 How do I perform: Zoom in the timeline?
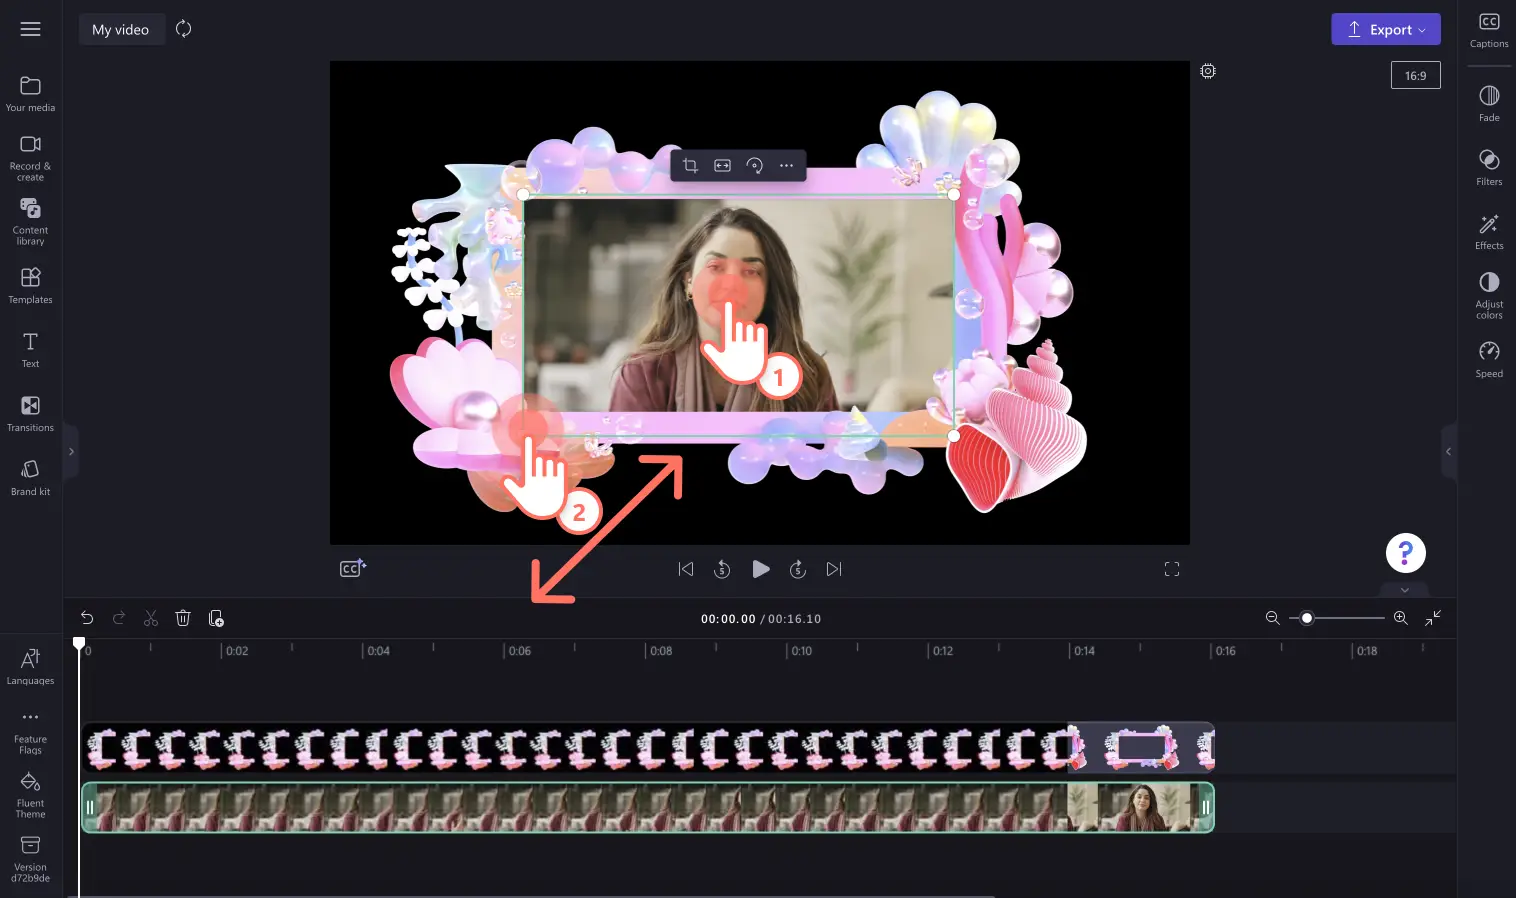1400,618
